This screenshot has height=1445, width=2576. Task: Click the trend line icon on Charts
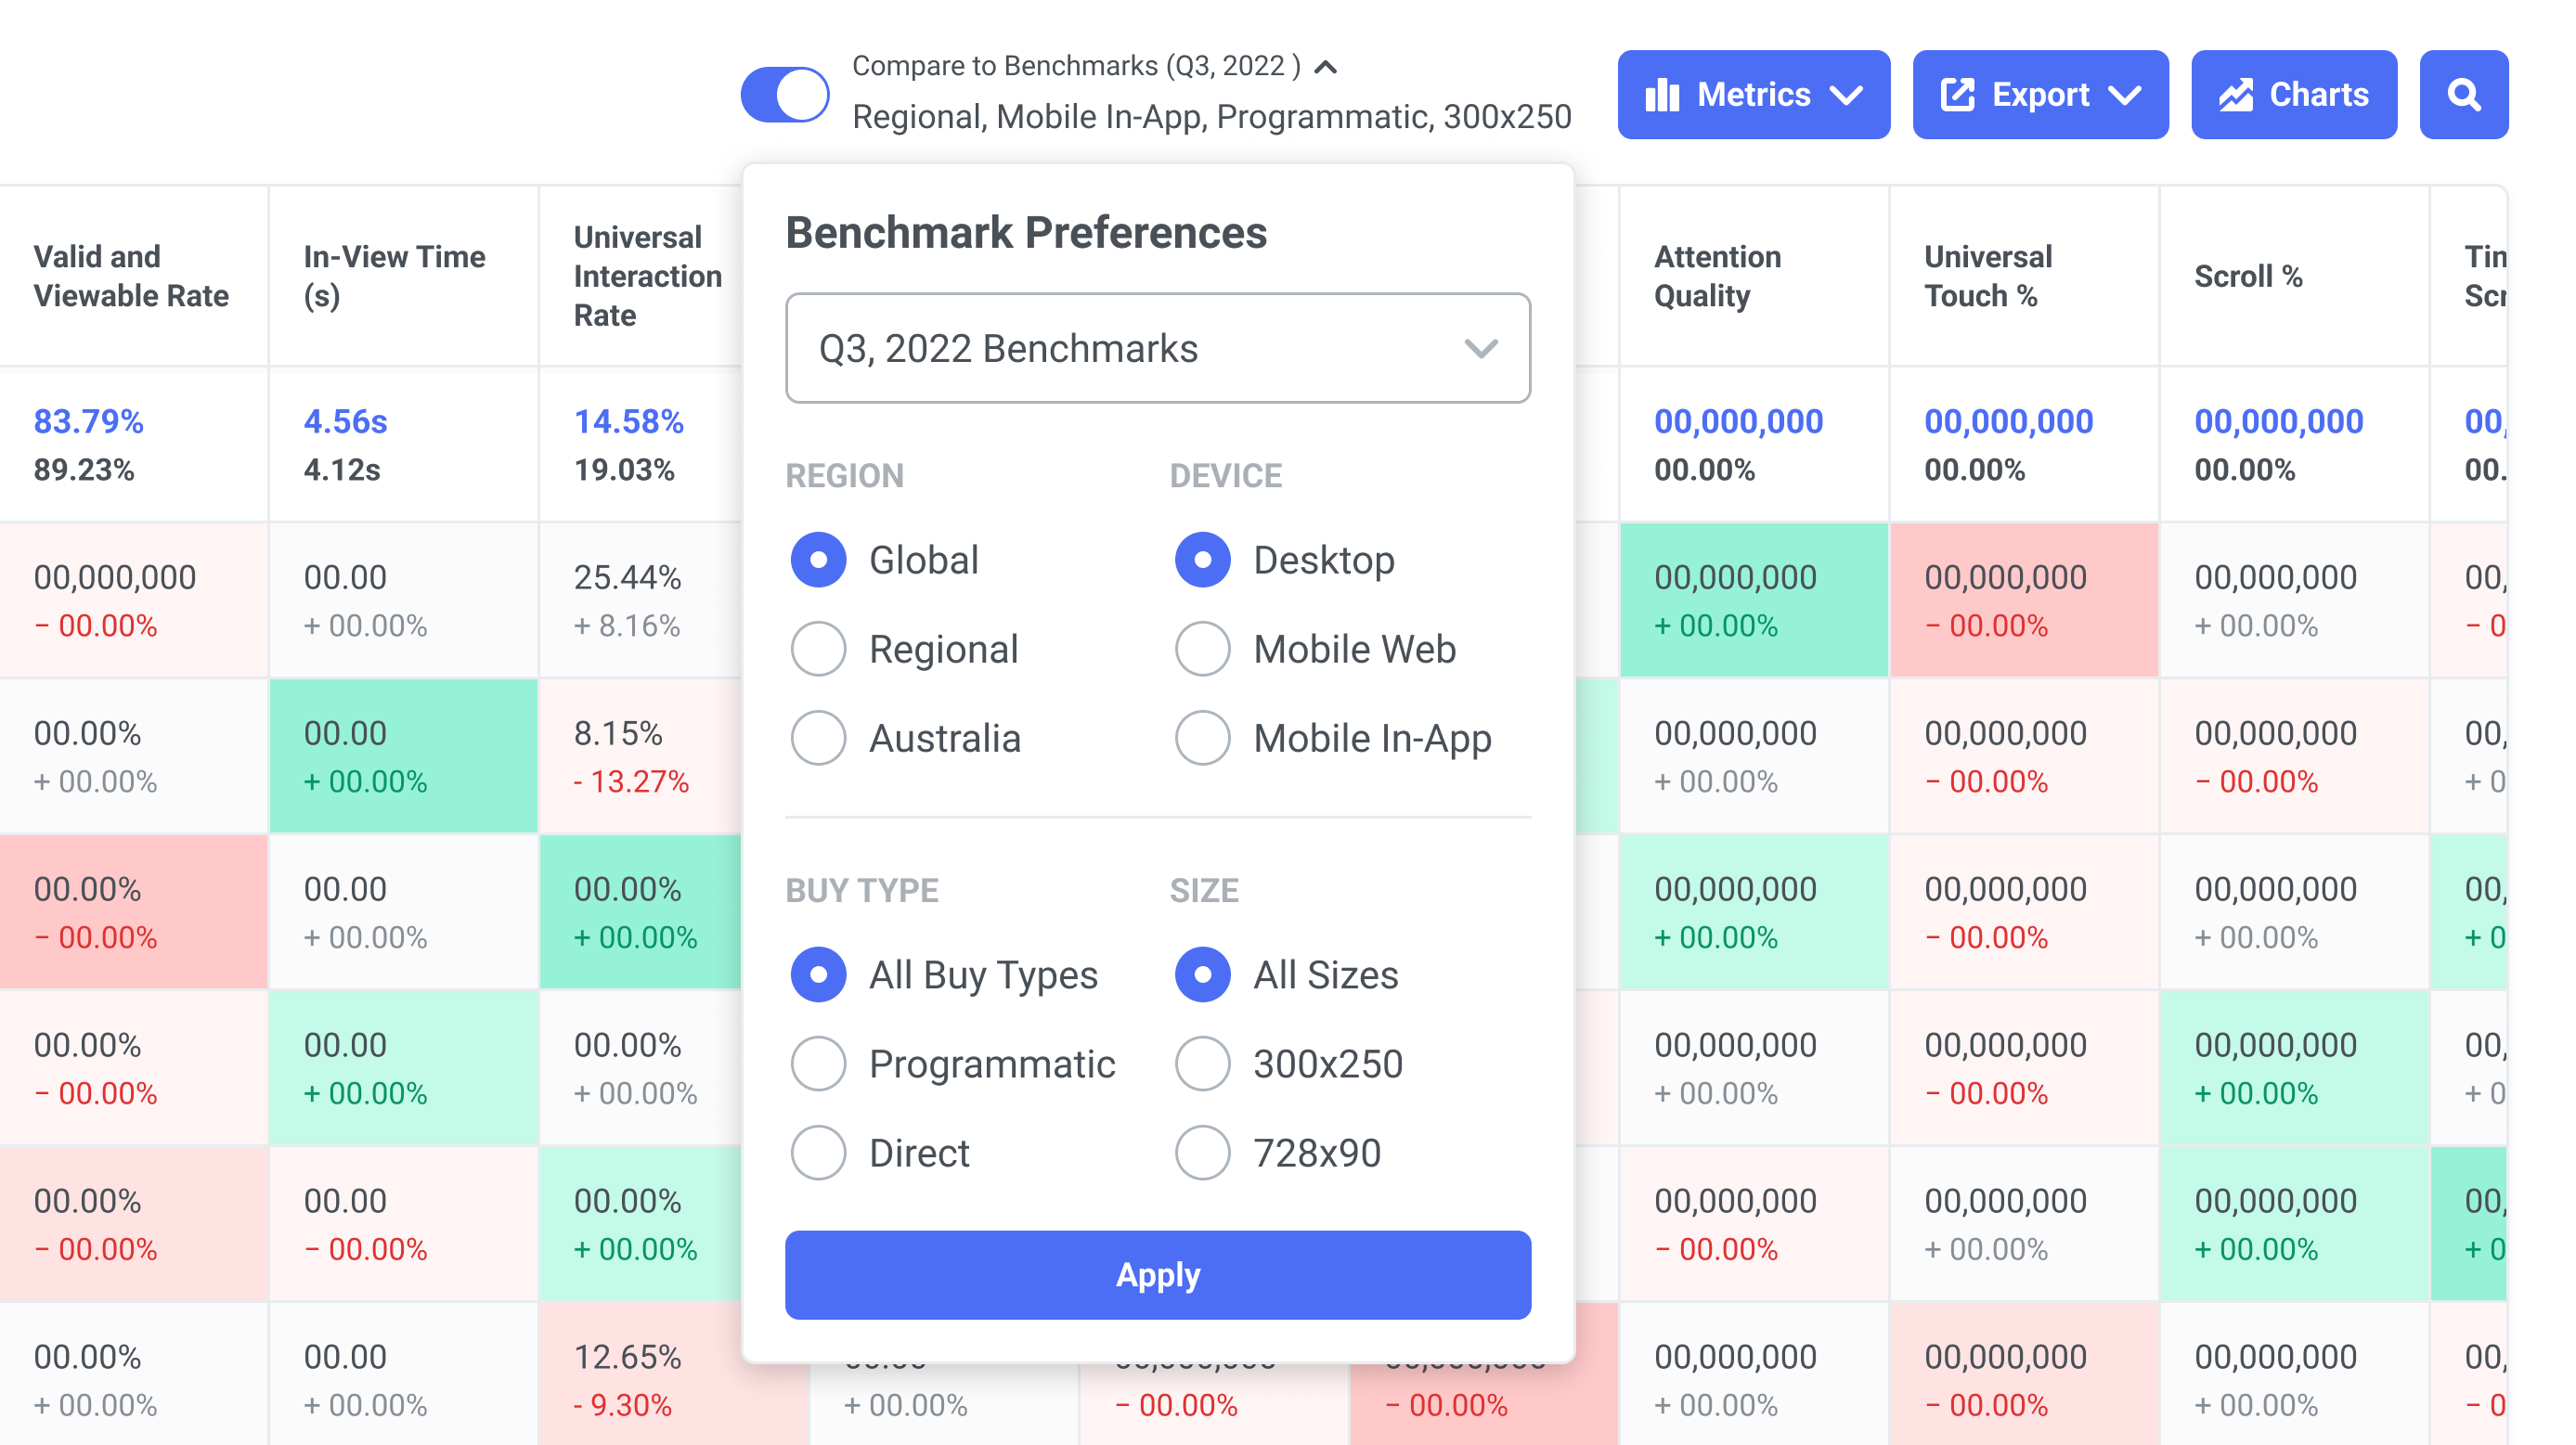pyautogui.click(x=2236, y=95)
